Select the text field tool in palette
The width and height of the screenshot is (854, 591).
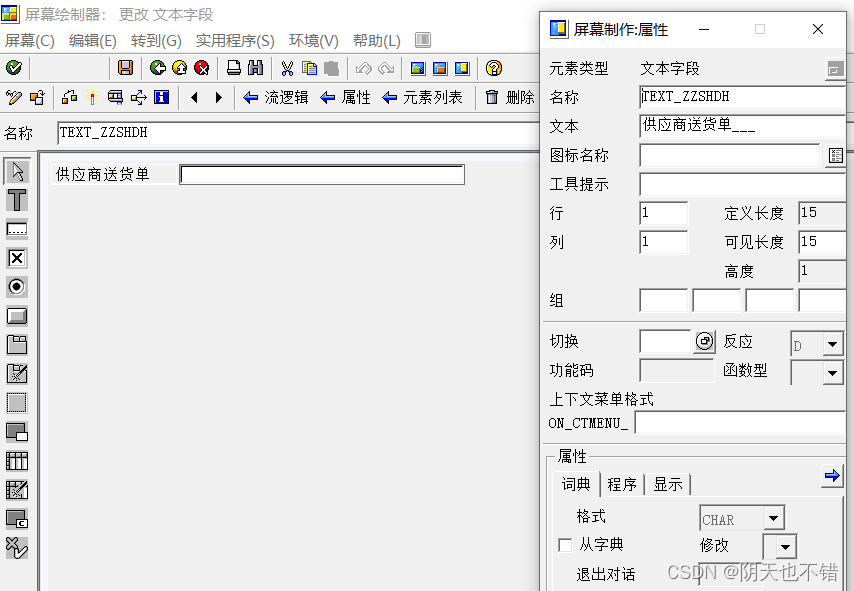17,228
